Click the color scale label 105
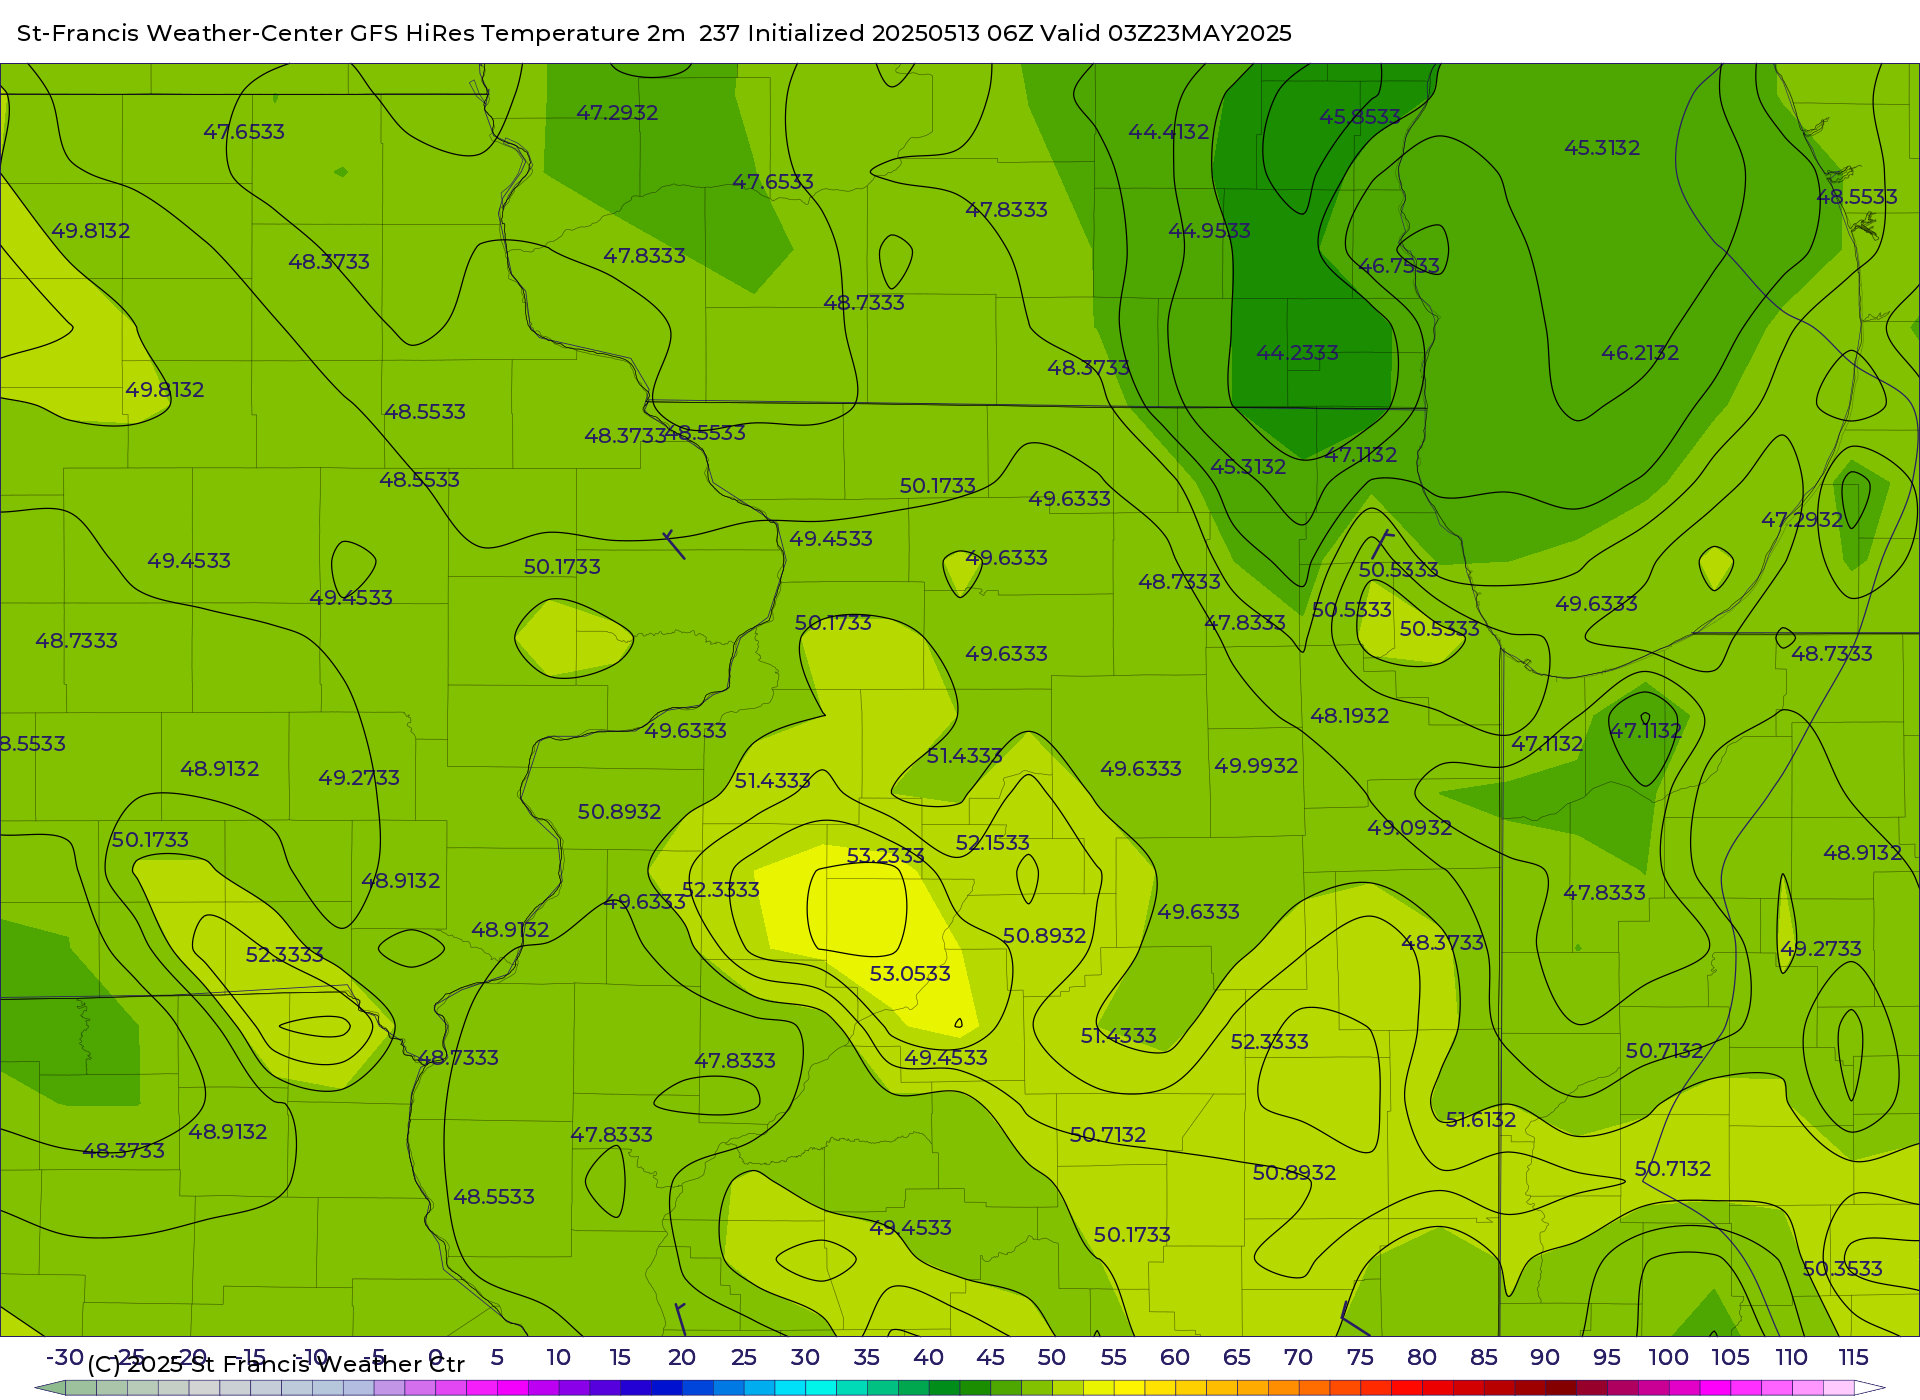Viewport: 1920px width, 1400px height. [x=1730, y=1358]
